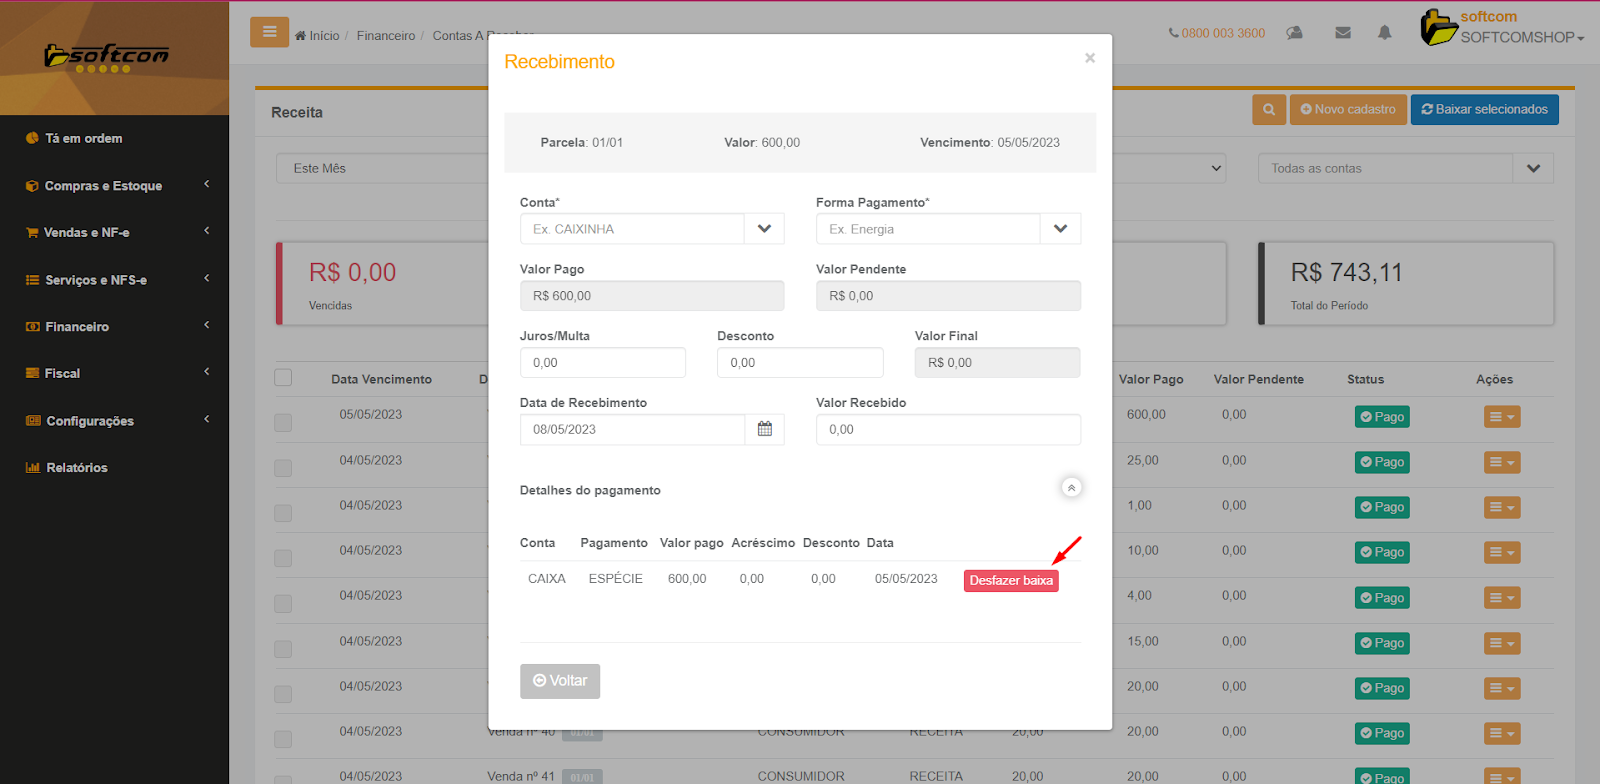Viewport: 1600px width, 784px height.
Task: Open the Todas as contas dropdown
Action: (1533, 169)
